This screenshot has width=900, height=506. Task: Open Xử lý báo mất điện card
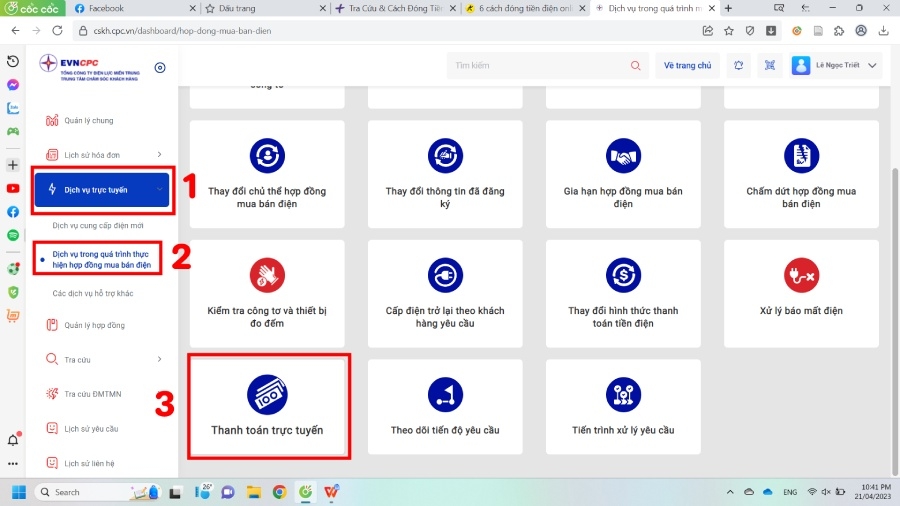coord(801,293)
